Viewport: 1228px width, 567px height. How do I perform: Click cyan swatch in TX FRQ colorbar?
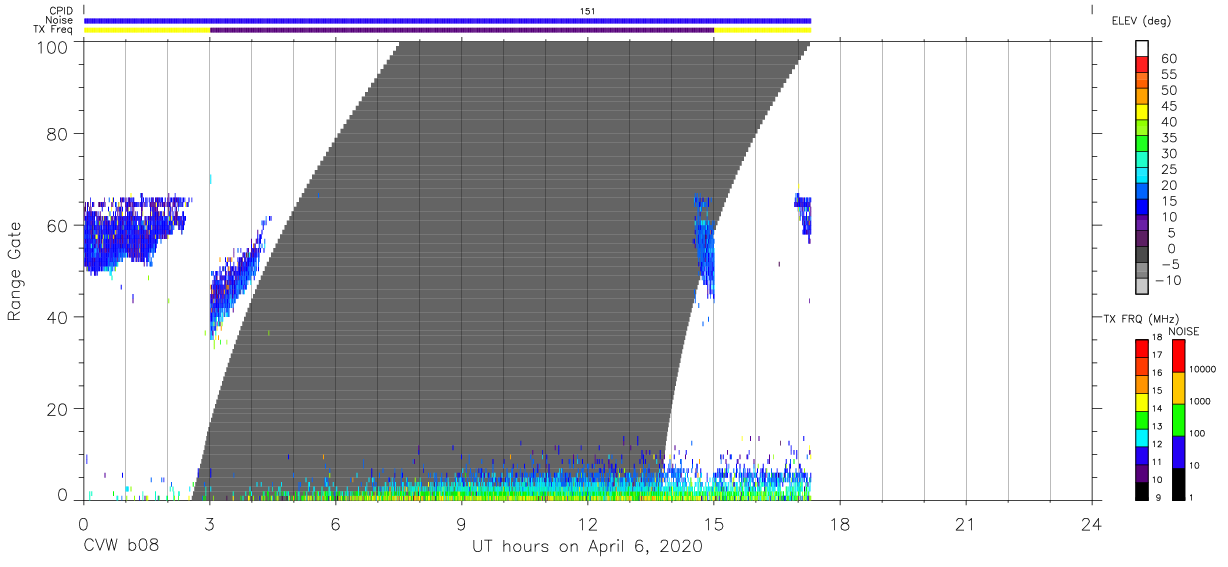(1143, 437)
